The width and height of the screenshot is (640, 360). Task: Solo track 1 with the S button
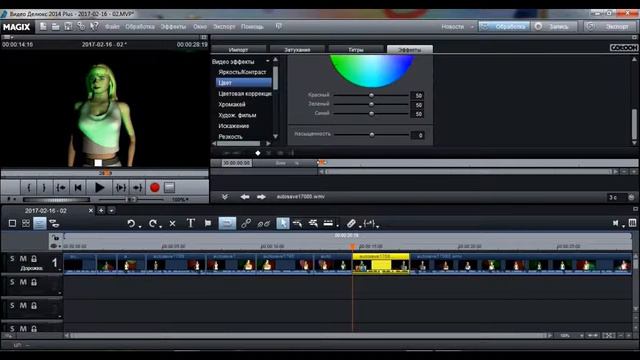[x=12, y=259]
